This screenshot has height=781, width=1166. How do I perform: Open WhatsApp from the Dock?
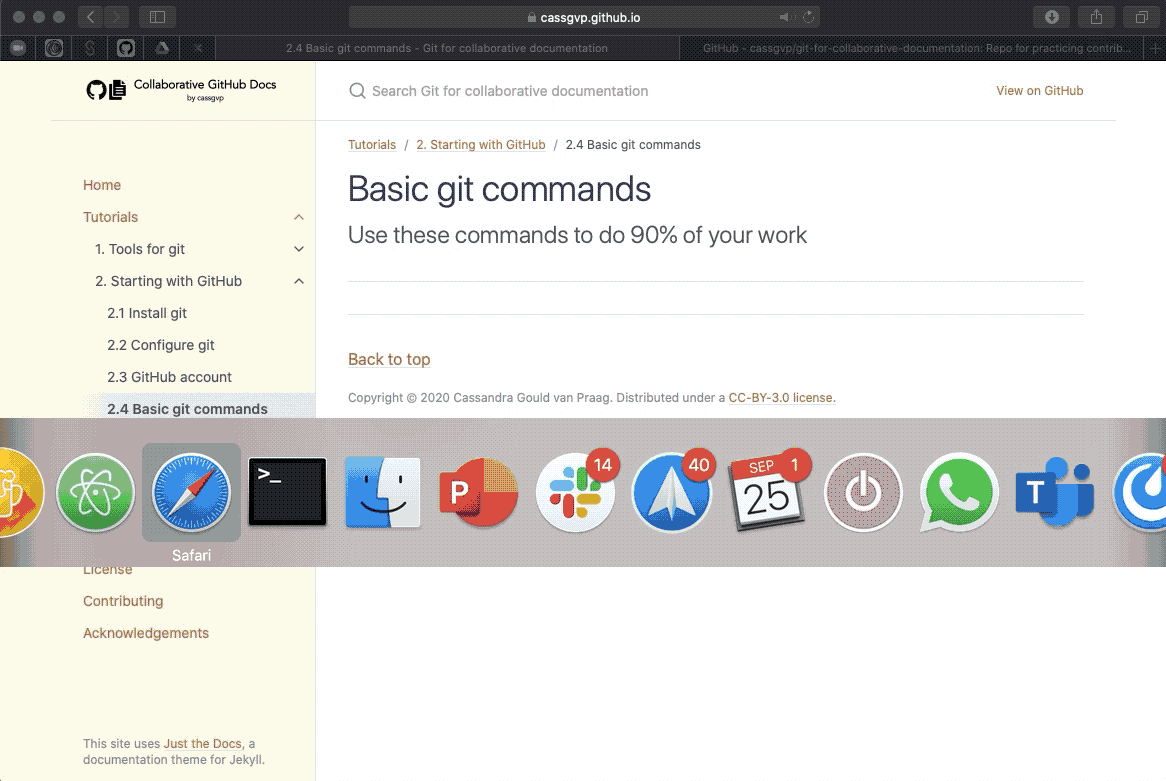pos(958,493)
